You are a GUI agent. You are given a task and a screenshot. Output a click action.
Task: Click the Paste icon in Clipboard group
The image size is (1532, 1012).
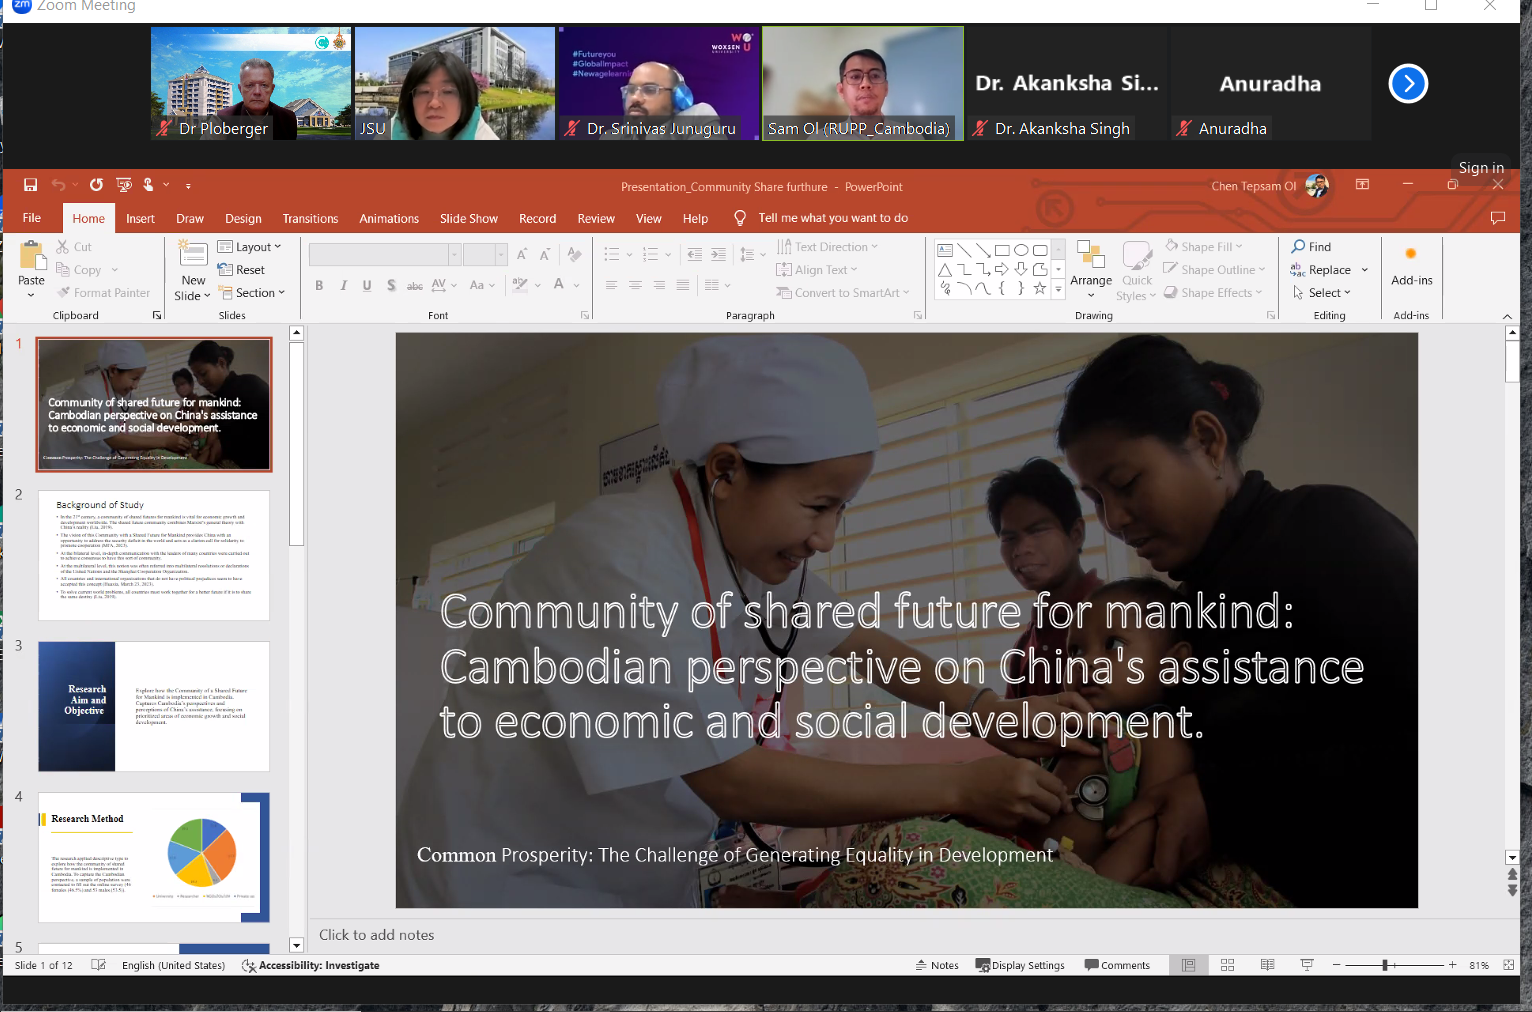click(x=31, y=259)
